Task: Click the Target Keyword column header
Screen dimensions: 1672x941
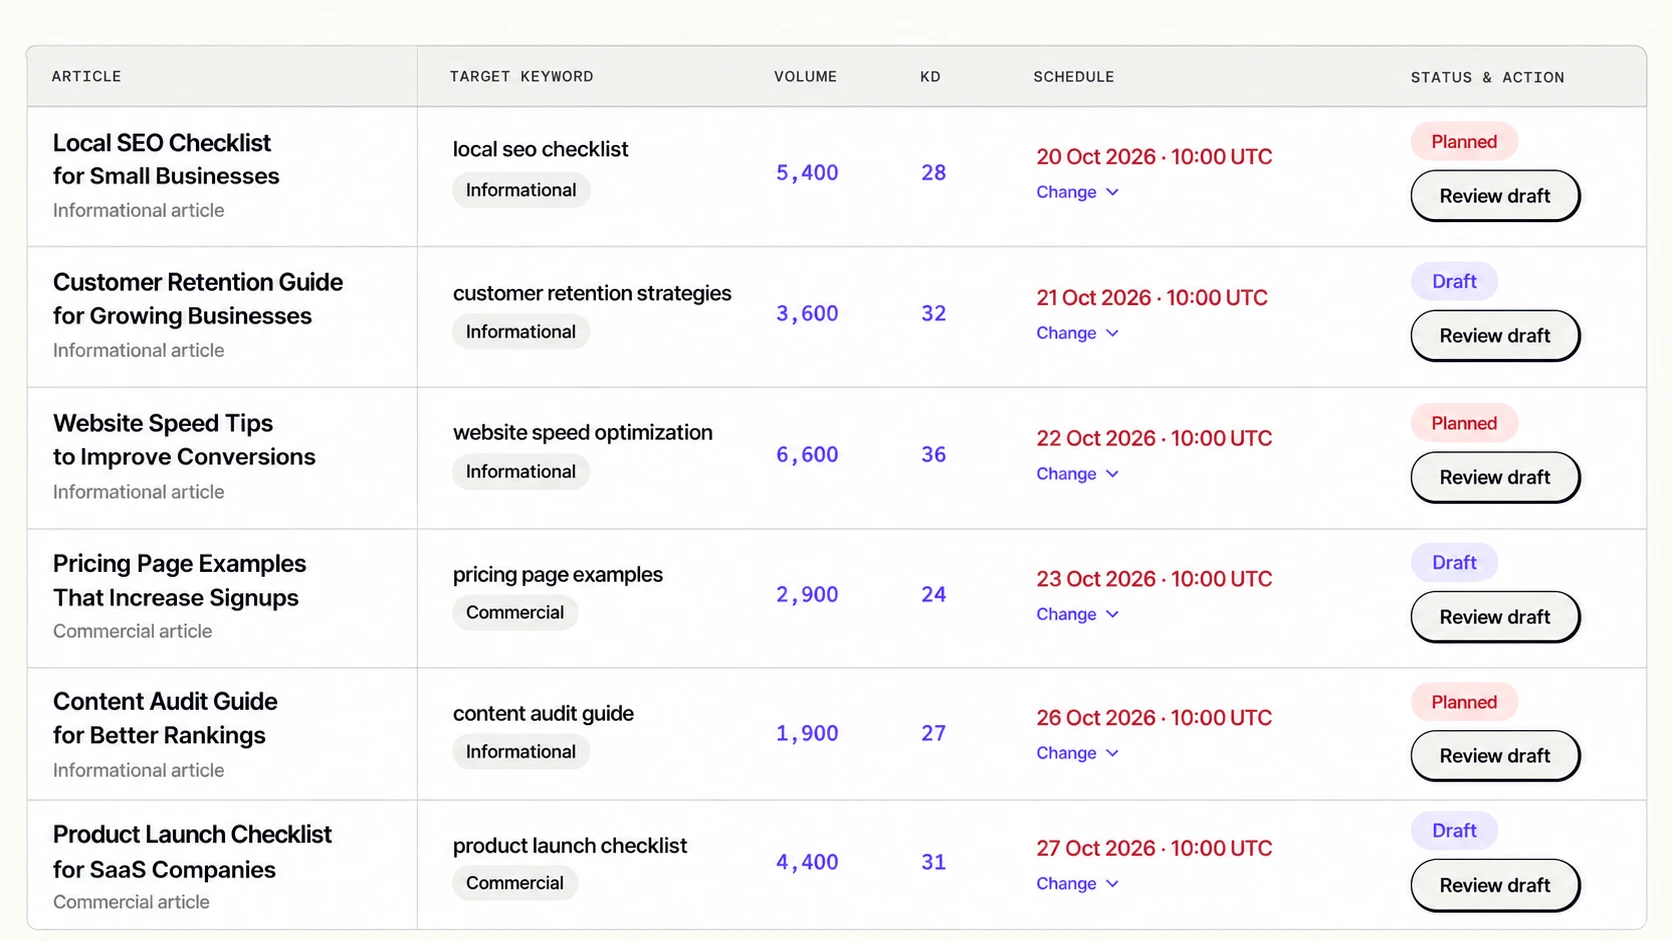Action: (521, 76)
